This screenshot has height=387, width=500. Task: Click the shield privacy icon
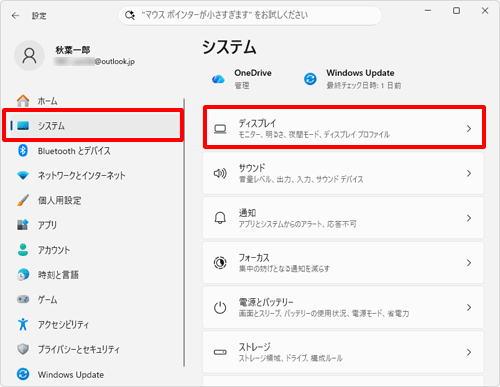[23, 349]
